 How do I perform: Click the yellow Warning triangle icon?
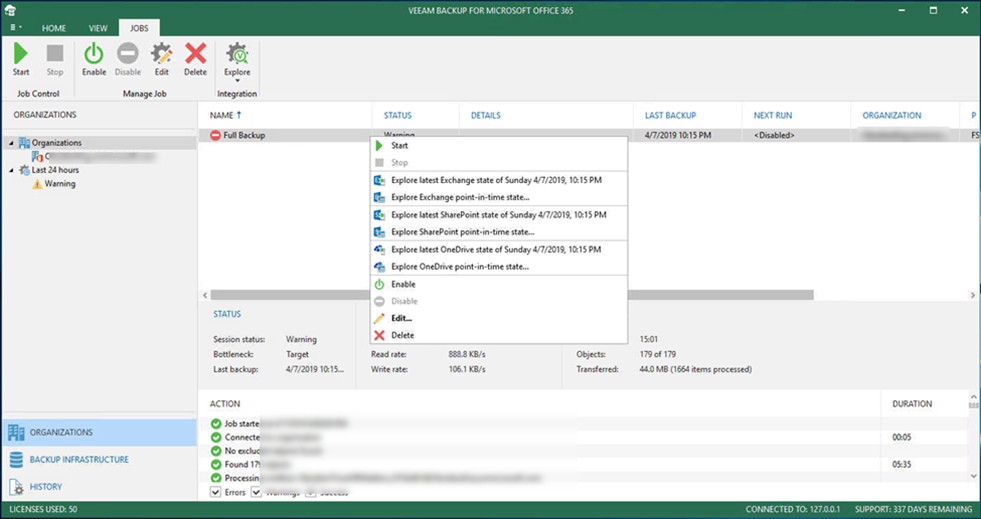(37, 184)
